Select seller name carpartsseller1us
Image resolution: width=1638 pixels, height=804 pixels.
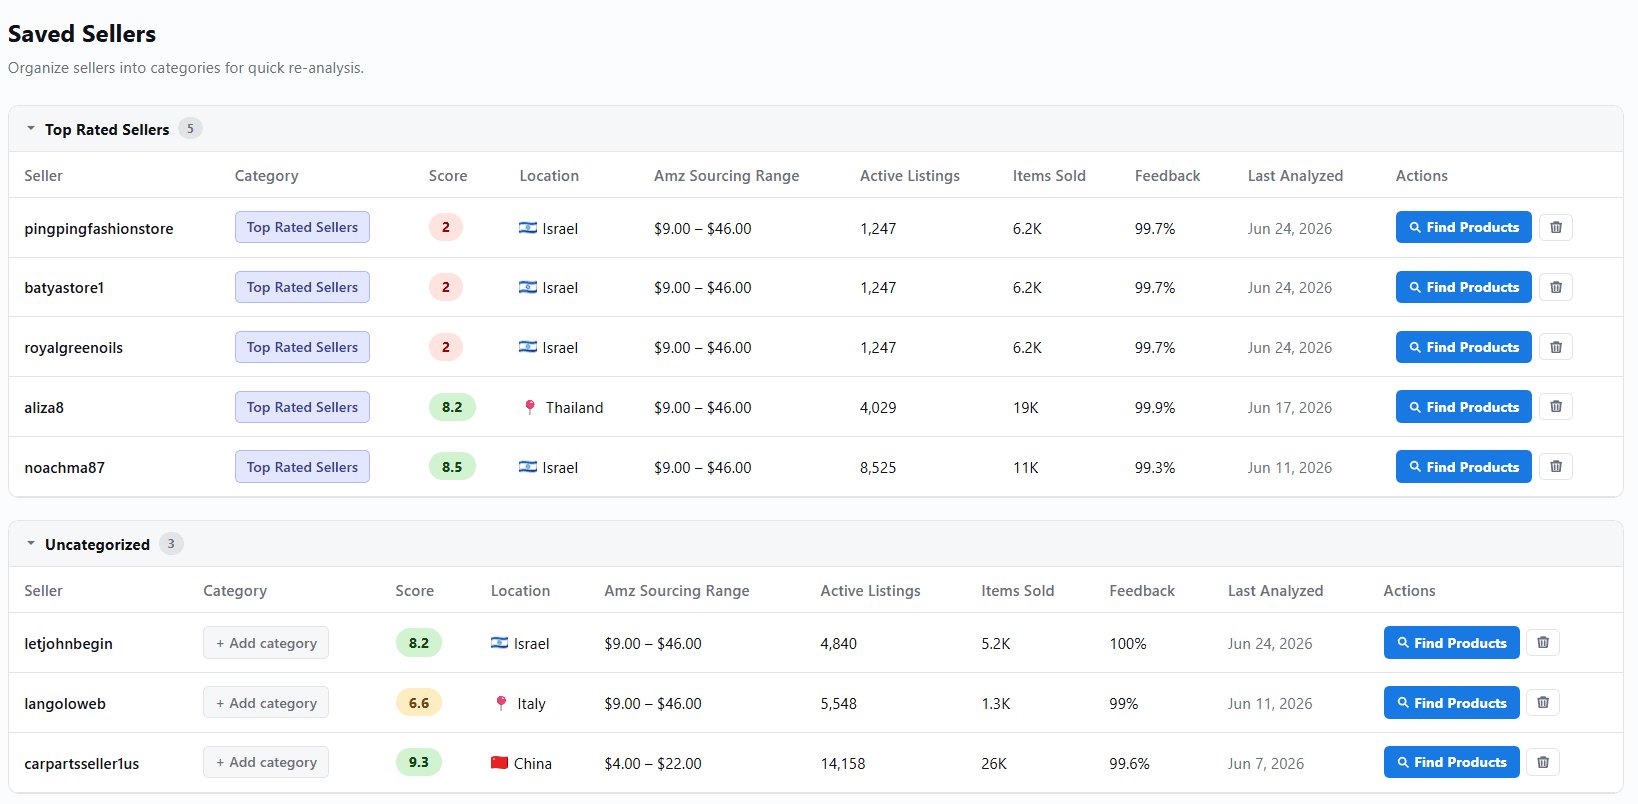82,764
